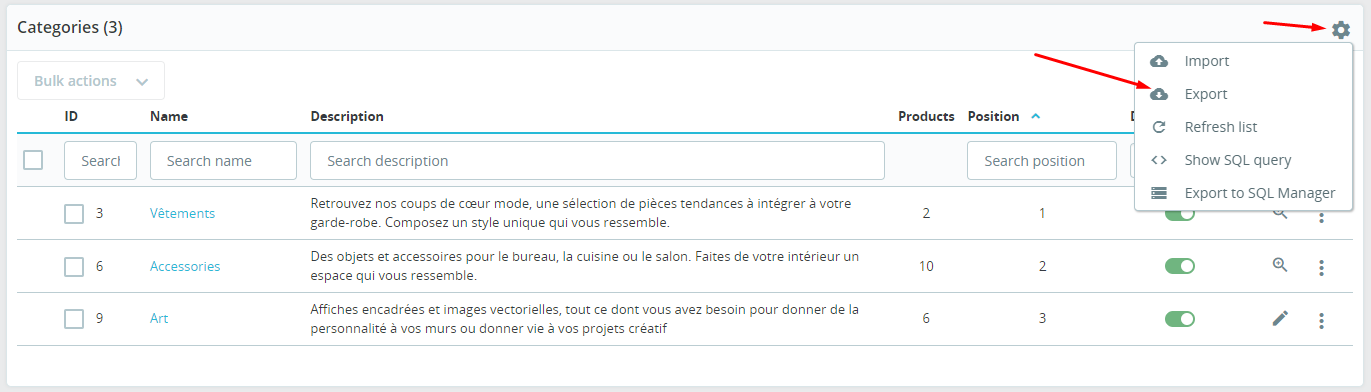Click the Import cloud upload icon
This screenshot has height=392, width=1371.
pos(1159,61)
